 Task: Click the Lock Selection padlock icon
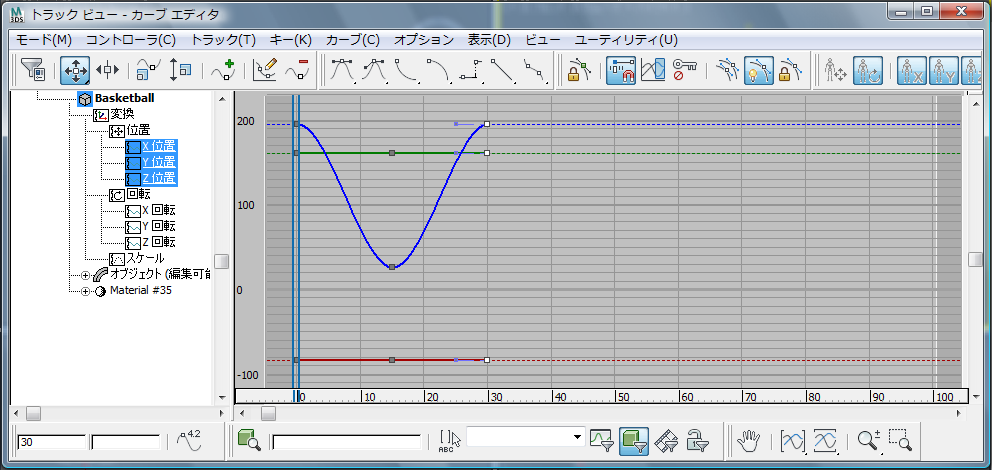pos(579,70)
